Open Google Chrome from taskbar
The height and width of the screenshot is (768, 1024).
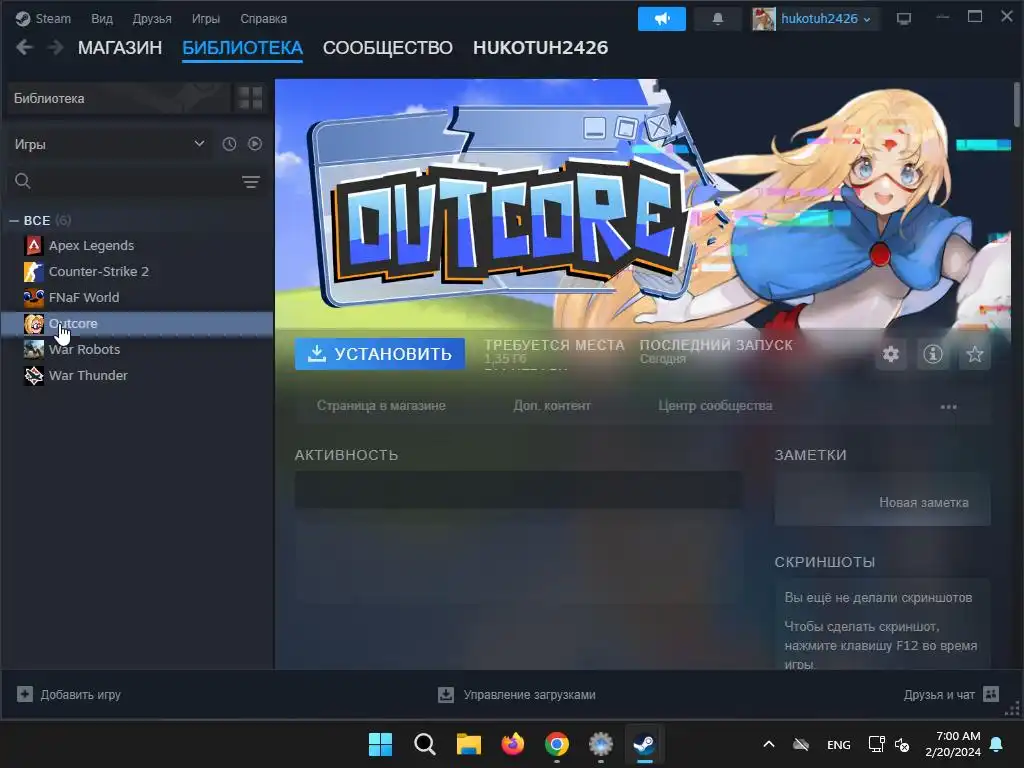point(556,744)
